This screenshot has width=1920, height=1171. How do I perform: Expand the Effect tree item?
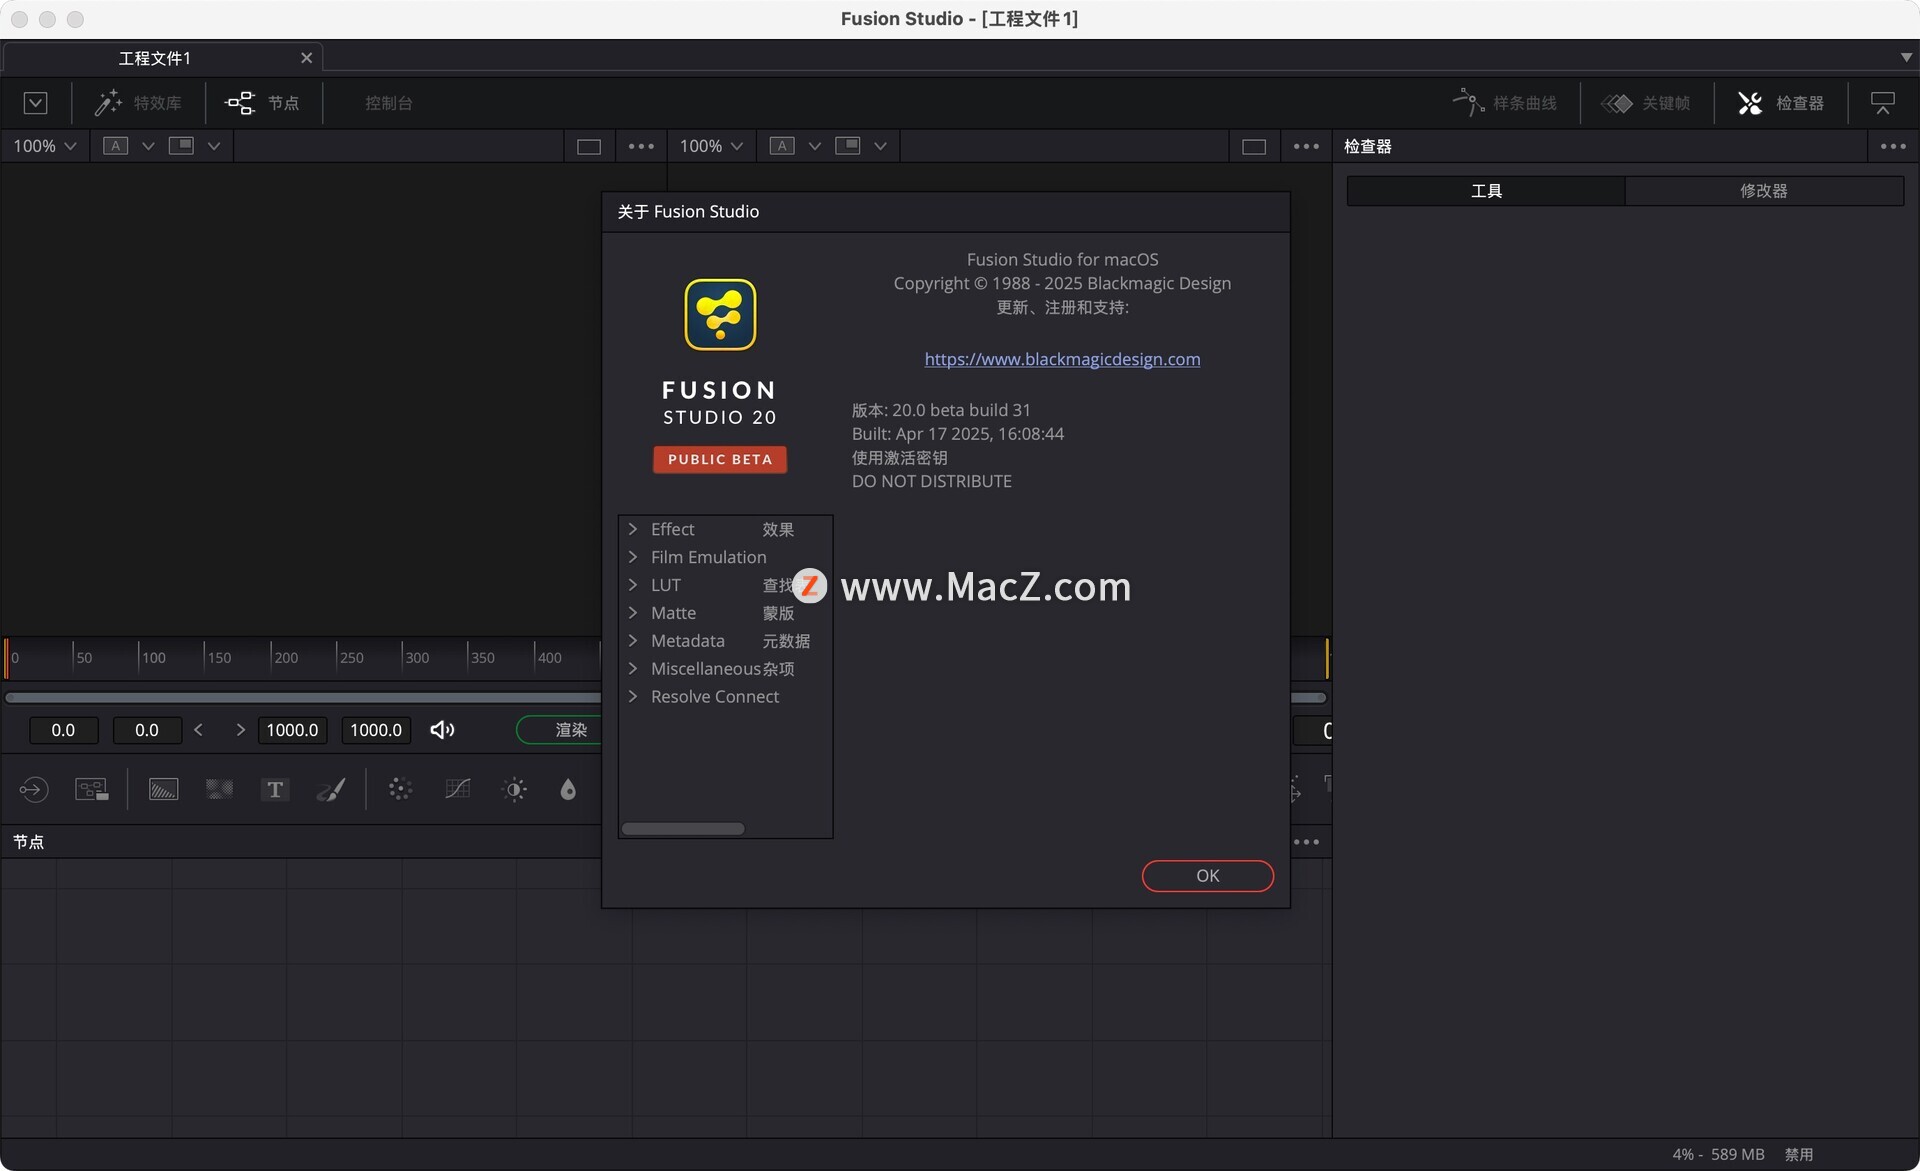coord(633,529)
